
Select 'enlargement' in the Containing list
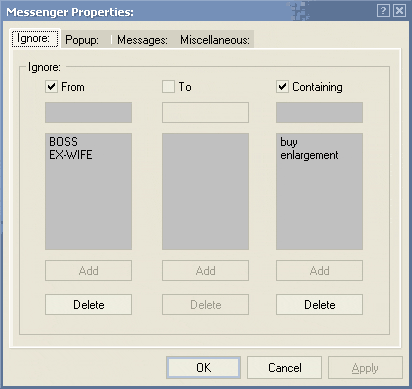coord(309,155)
